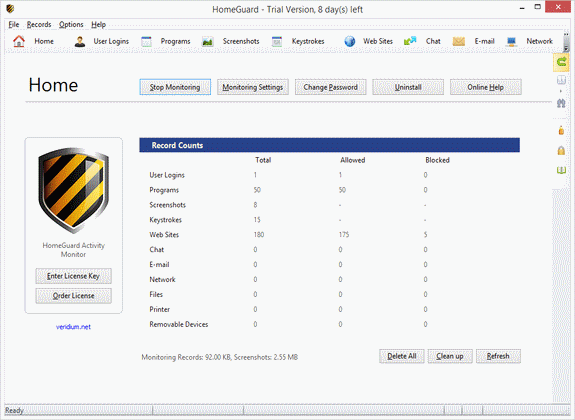Screen dimensions: 575x420
Task: Open the File menu
Action: [x=14, y=25]
